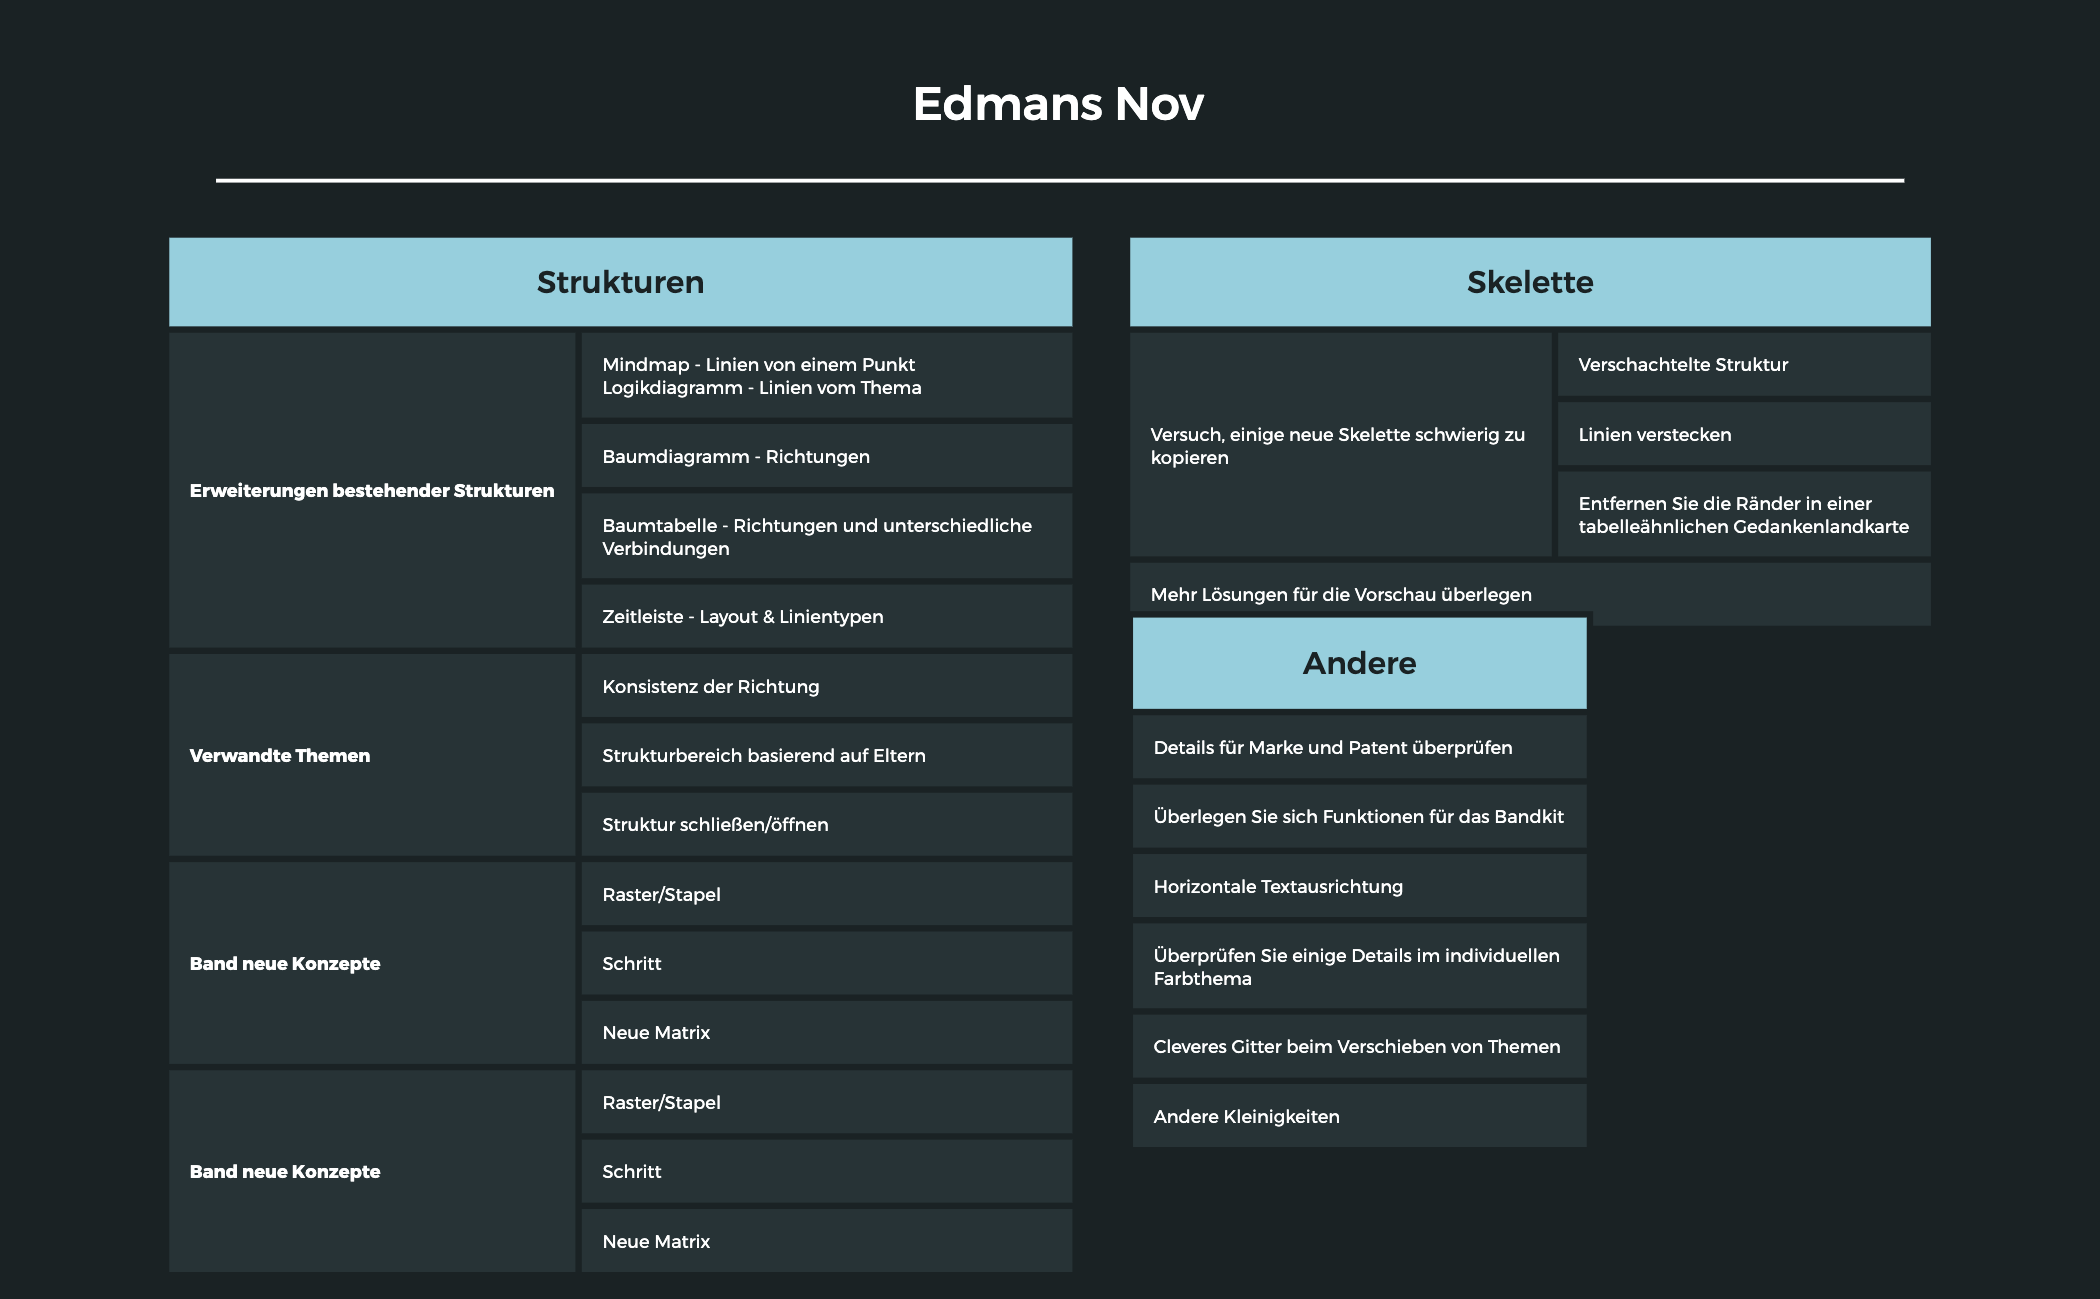Click Versuch, einige neue Skelette cell
The height and width of the screenshot is (1299, 2100).
coord(1339,445)
